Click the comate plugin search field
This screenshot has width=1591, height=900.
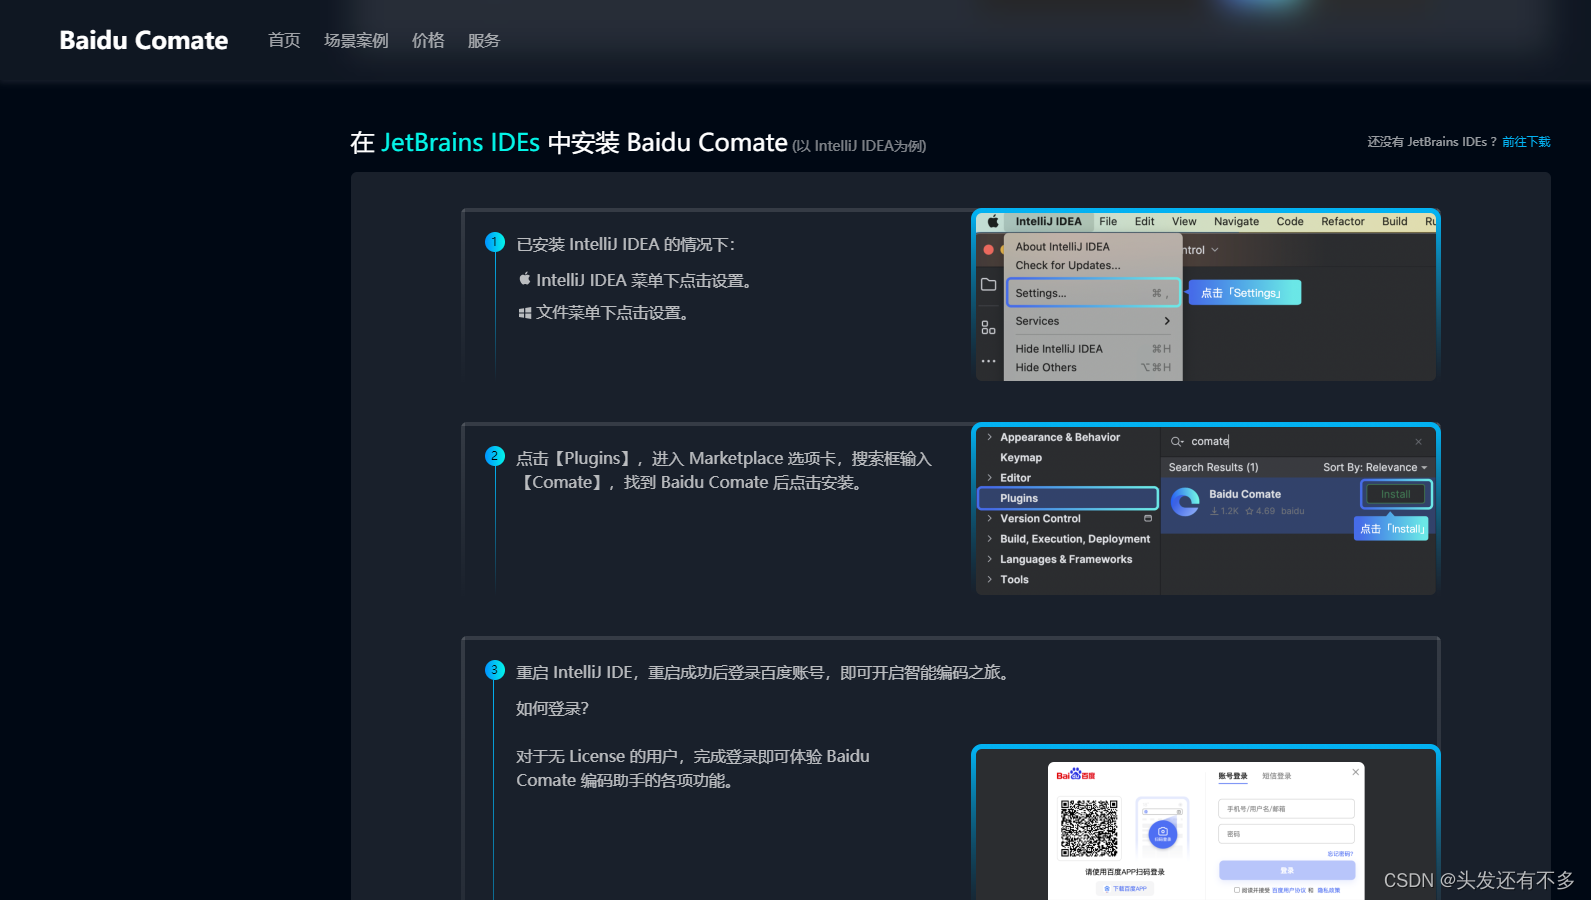click(x=1298, y=442)
